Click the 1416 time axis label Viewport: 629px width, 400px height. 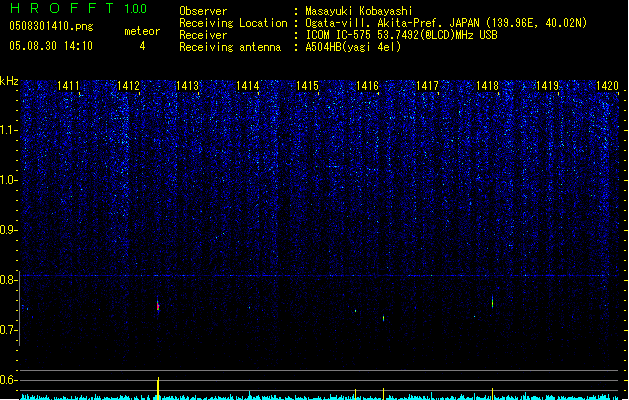[x=367, y=86]
